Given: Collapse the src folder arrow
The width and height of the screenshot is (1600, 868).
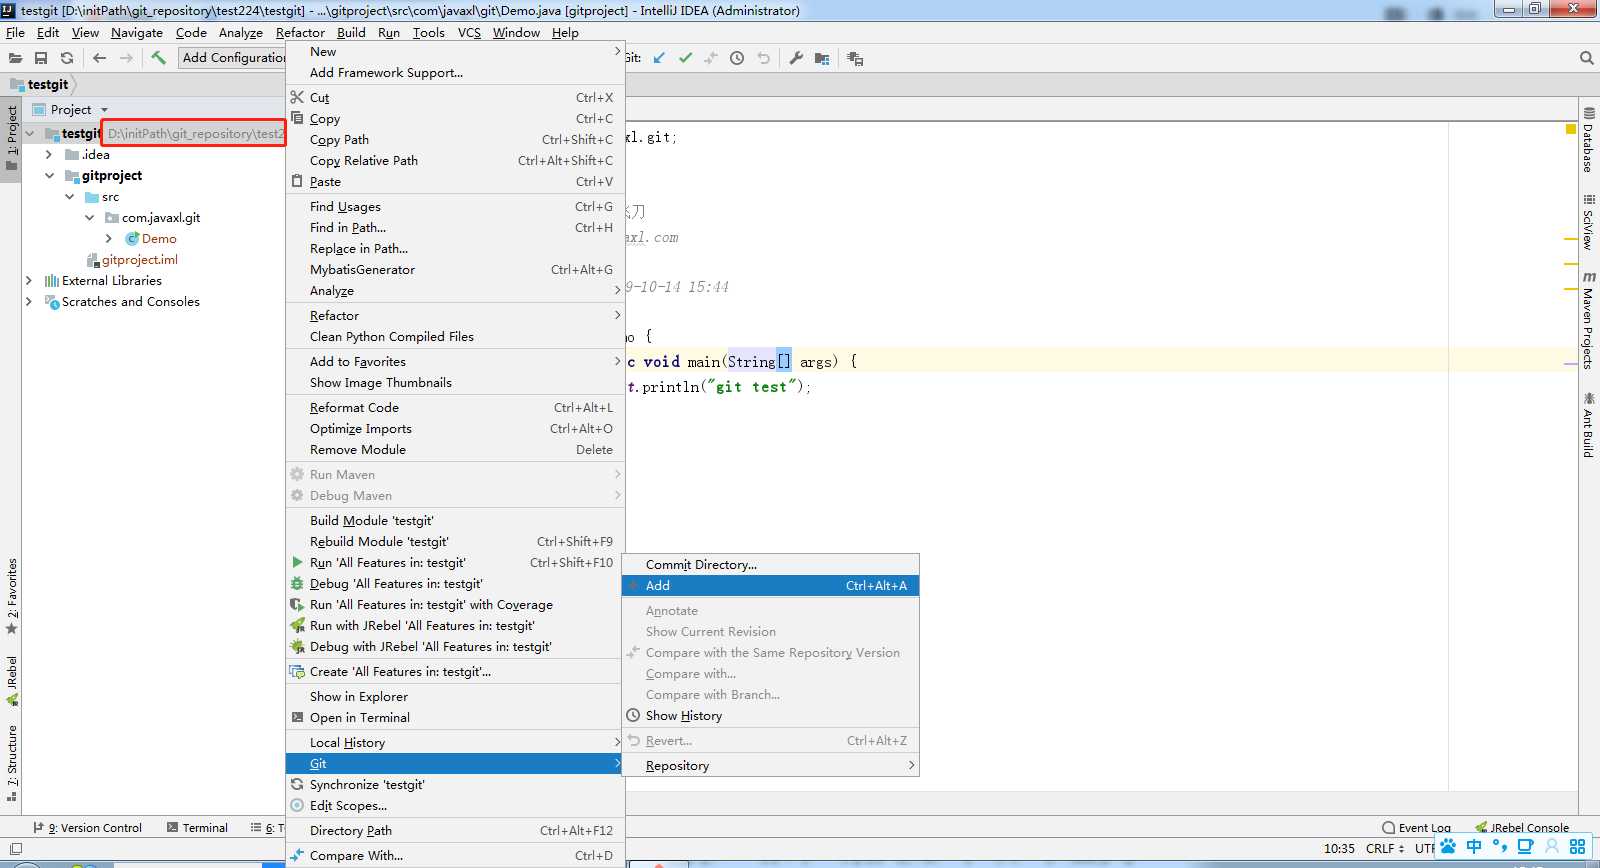Looking at the screenshot, I should [x=69, y=196].
